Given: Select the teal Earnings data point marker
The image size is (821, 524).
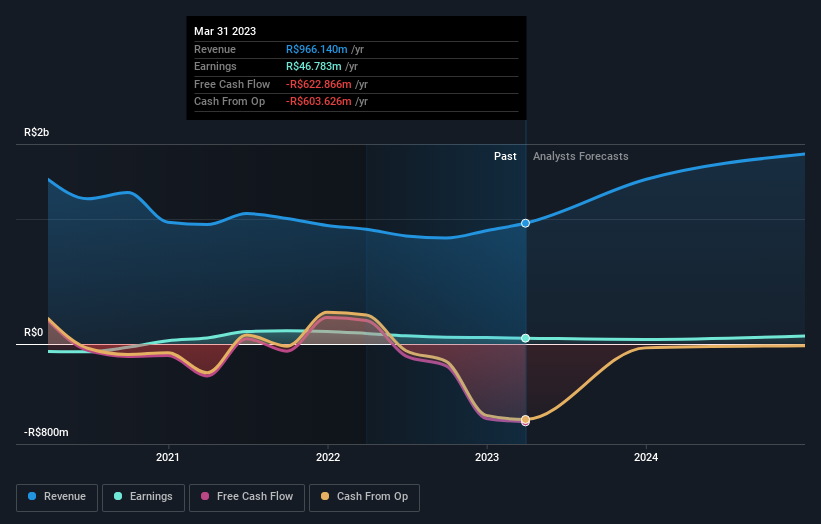Looking at the screenshot, I should point(525,338).
